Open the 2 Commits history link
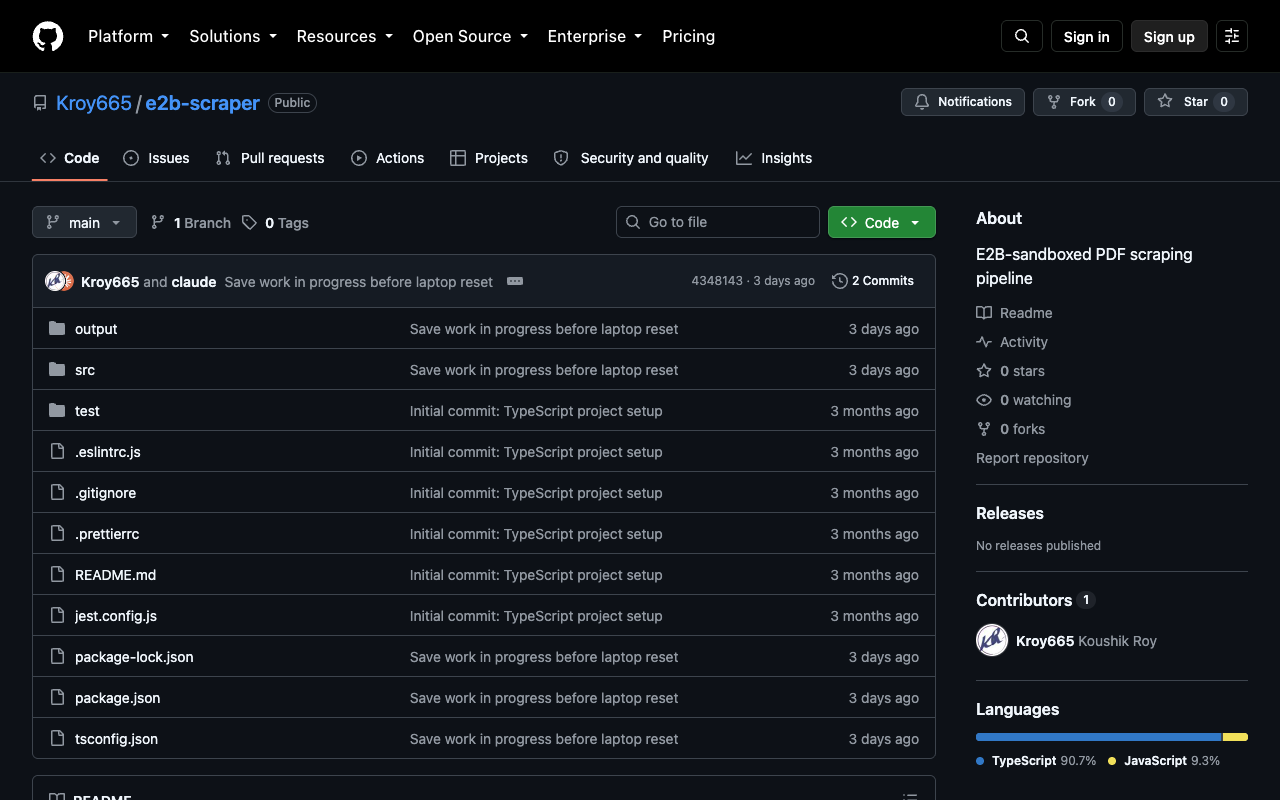The height and width of the screenshot is (800, 1280). [x=873, y=281]
